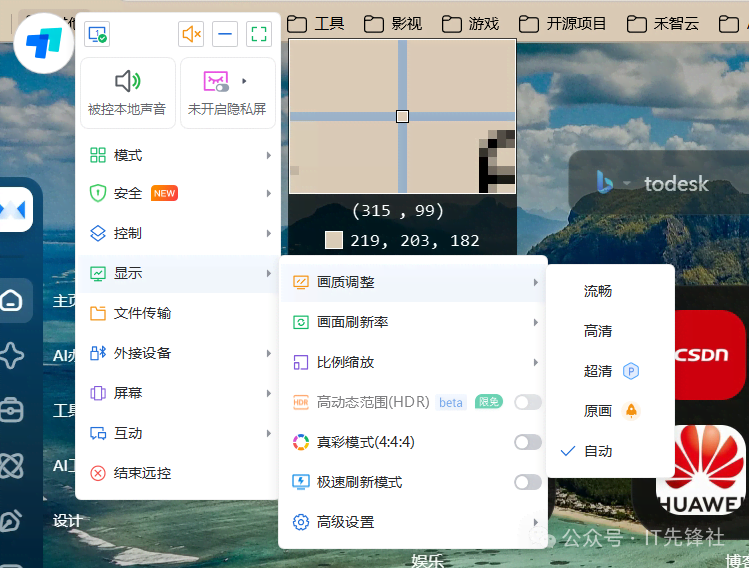This screenshot has width=749, height=568.
Task: Click the 被控本地声音 speaker button
Action: point(127,92)
